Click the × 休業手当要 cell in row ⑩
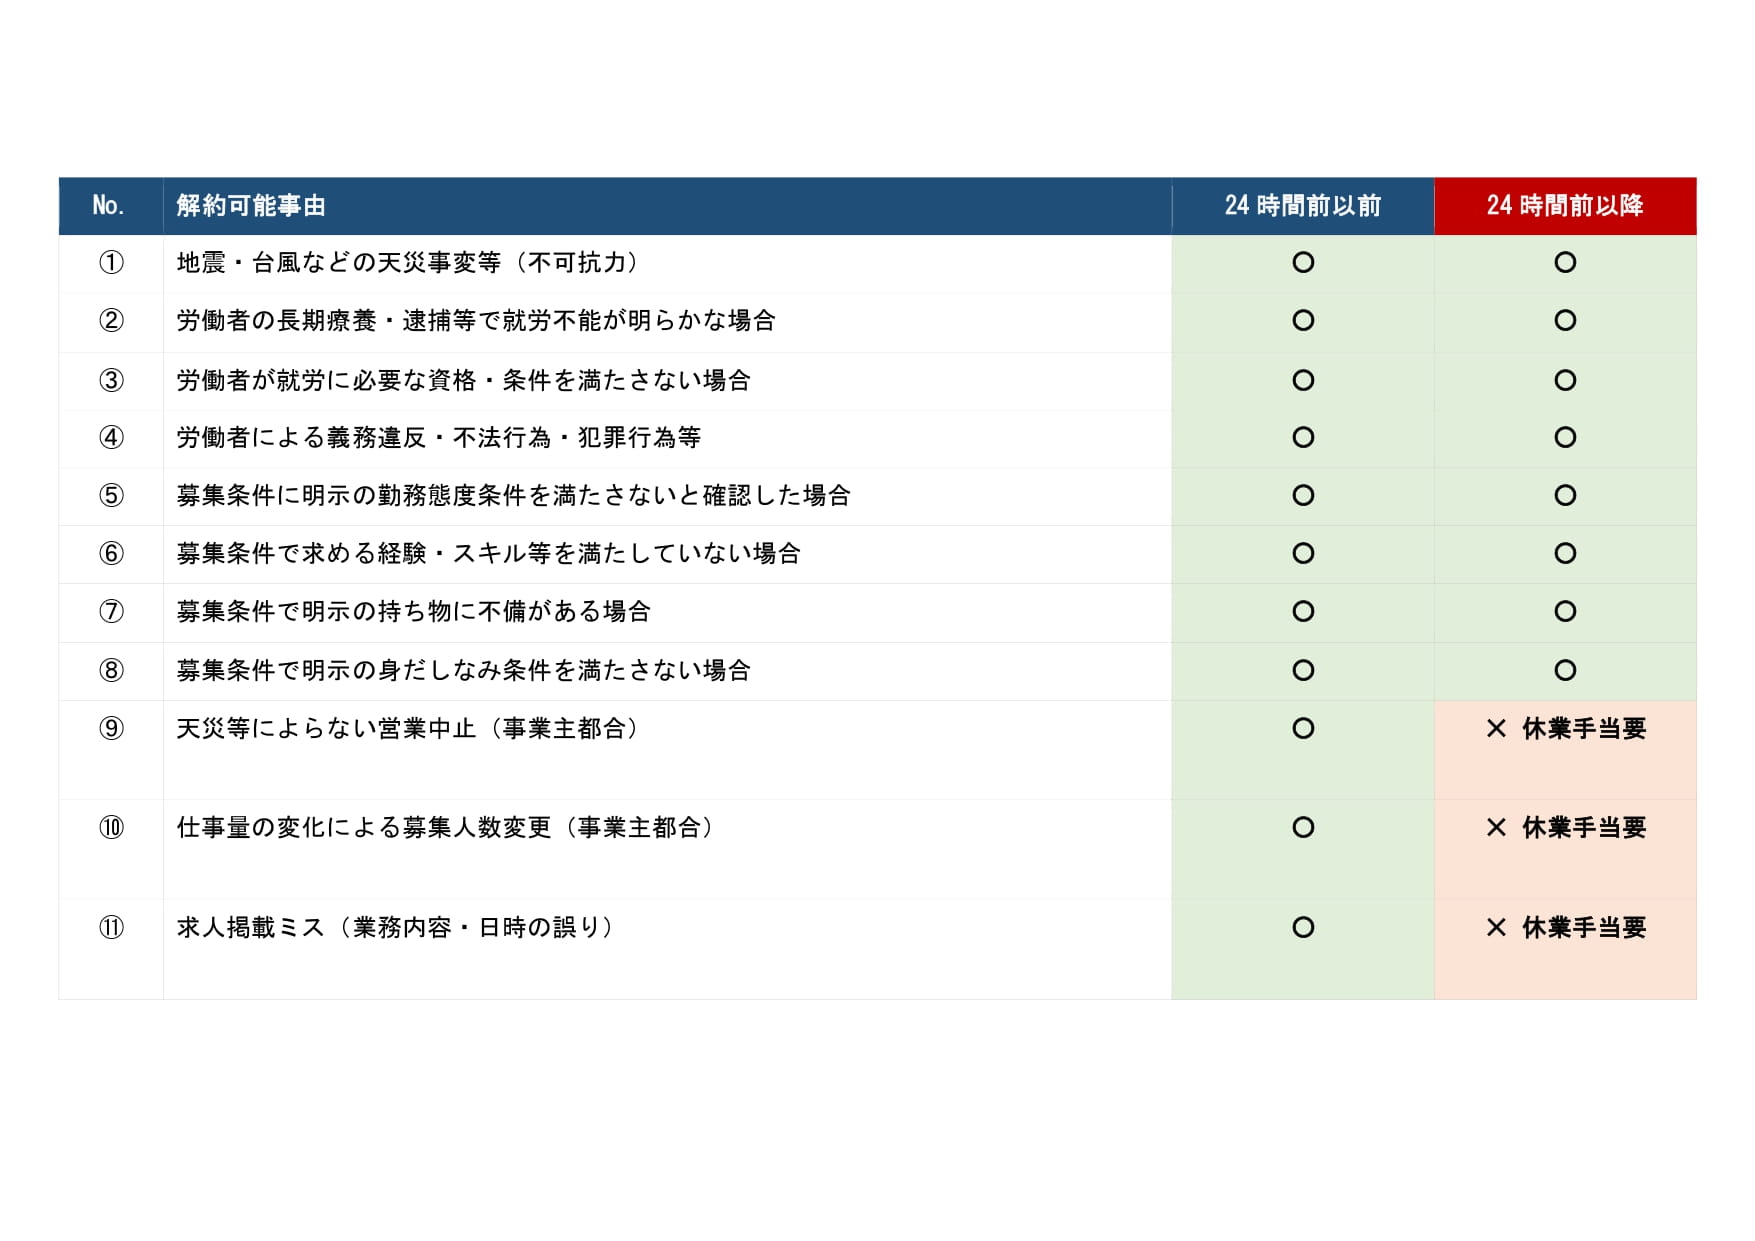 point(1565,828)
